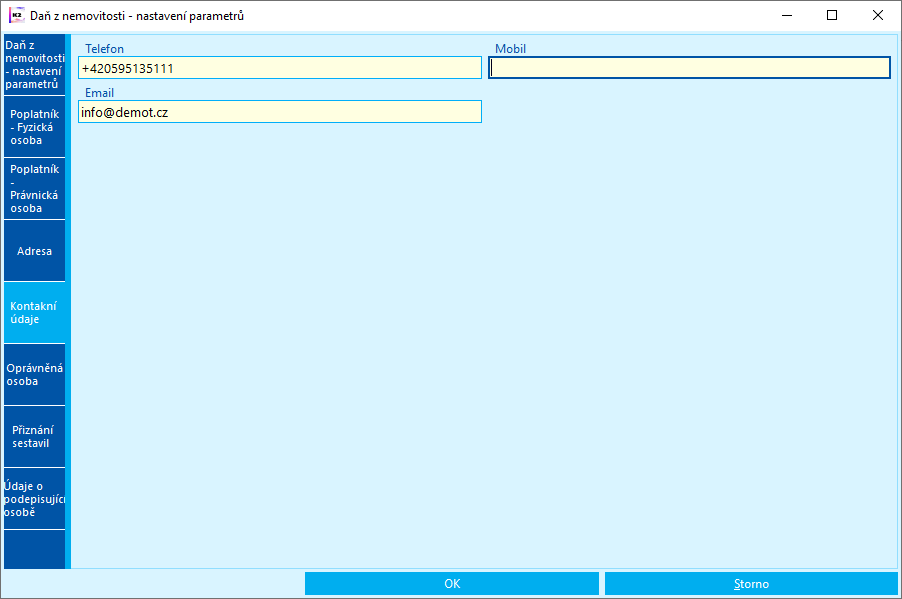Click the Telefon label text

coord(104,49)
